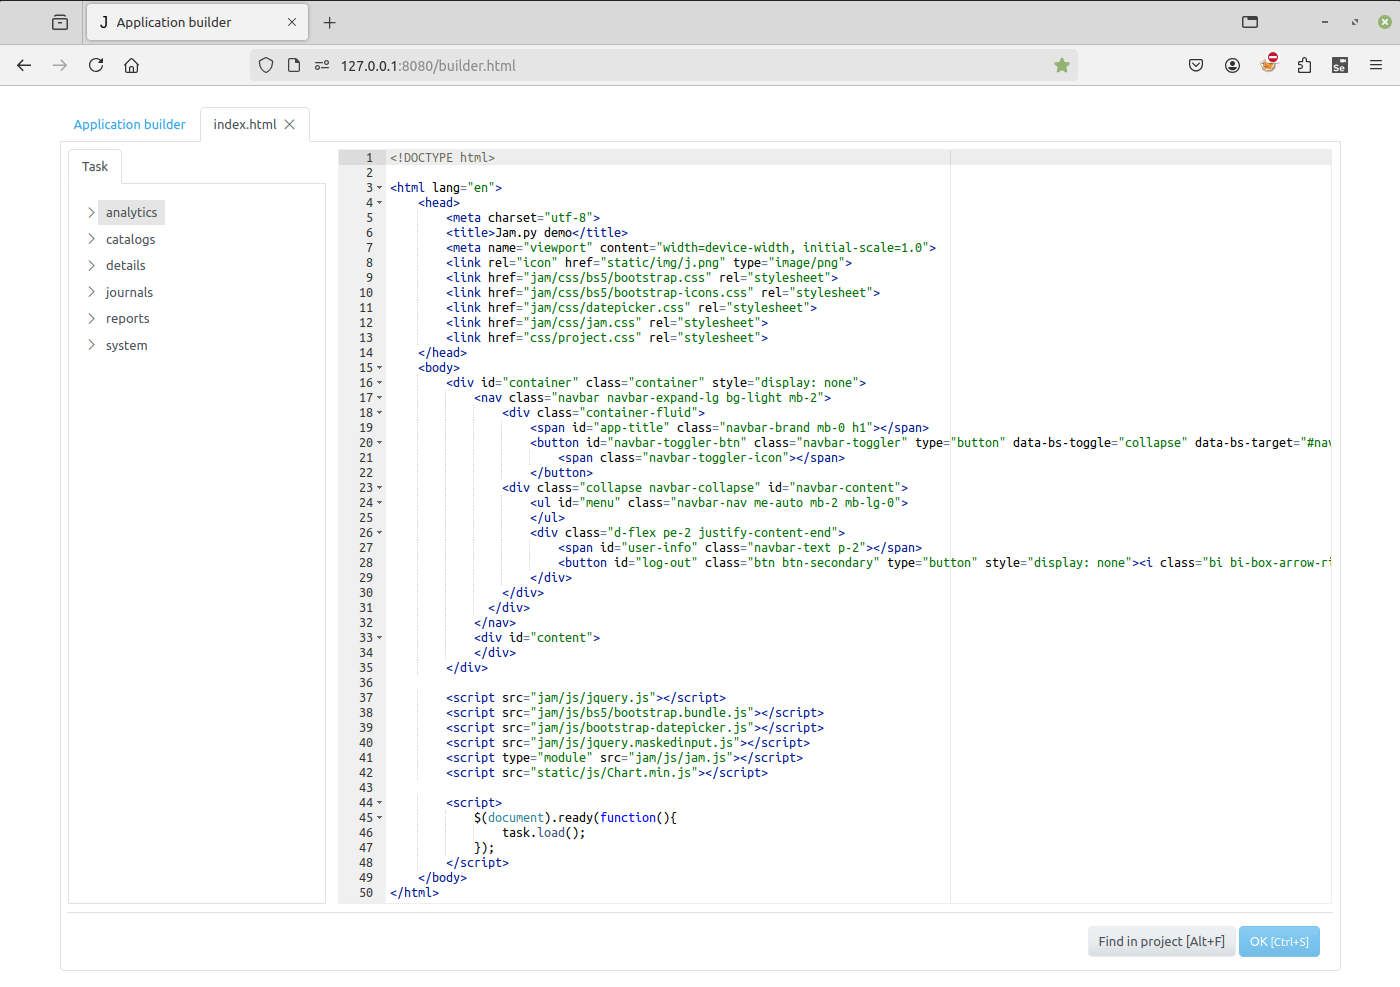
Task: Click the shield tracking protection icon
Action: click(x=266, y=65)
